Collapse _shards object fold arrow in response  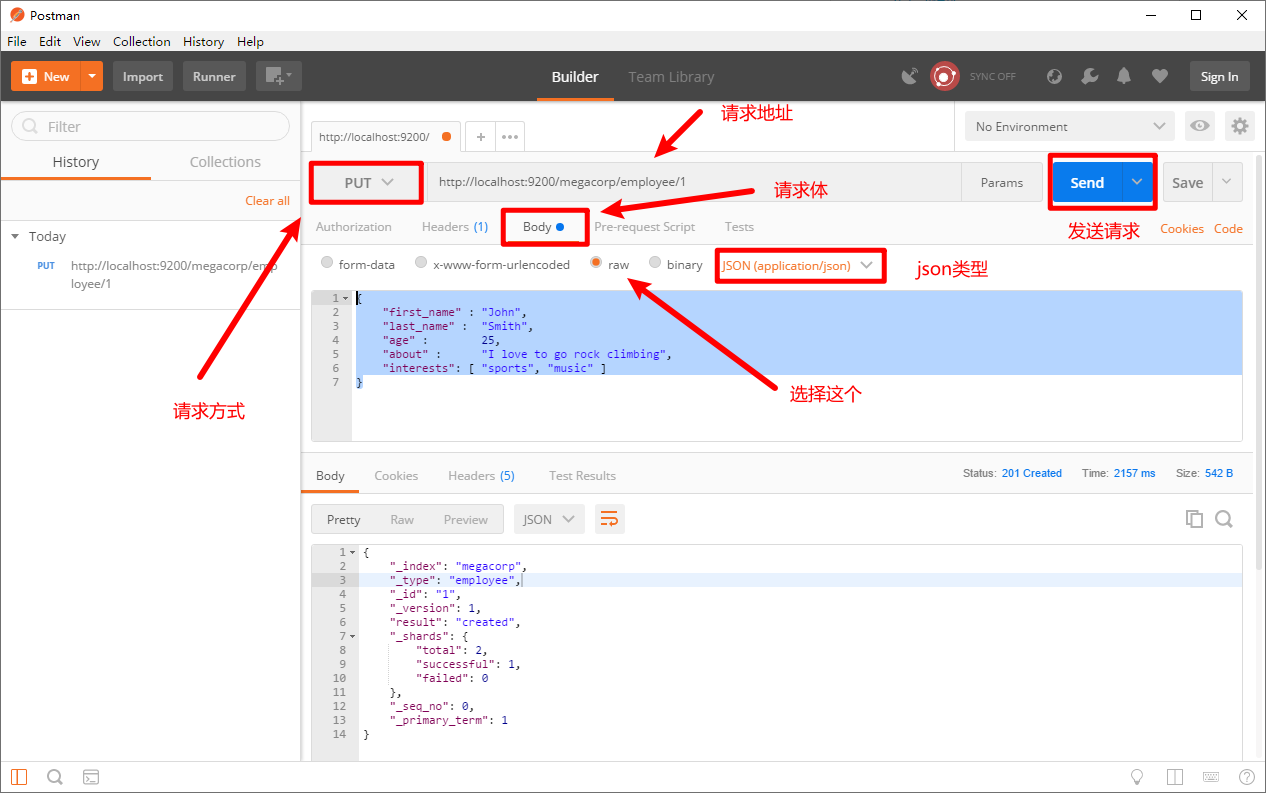(353, 636)
